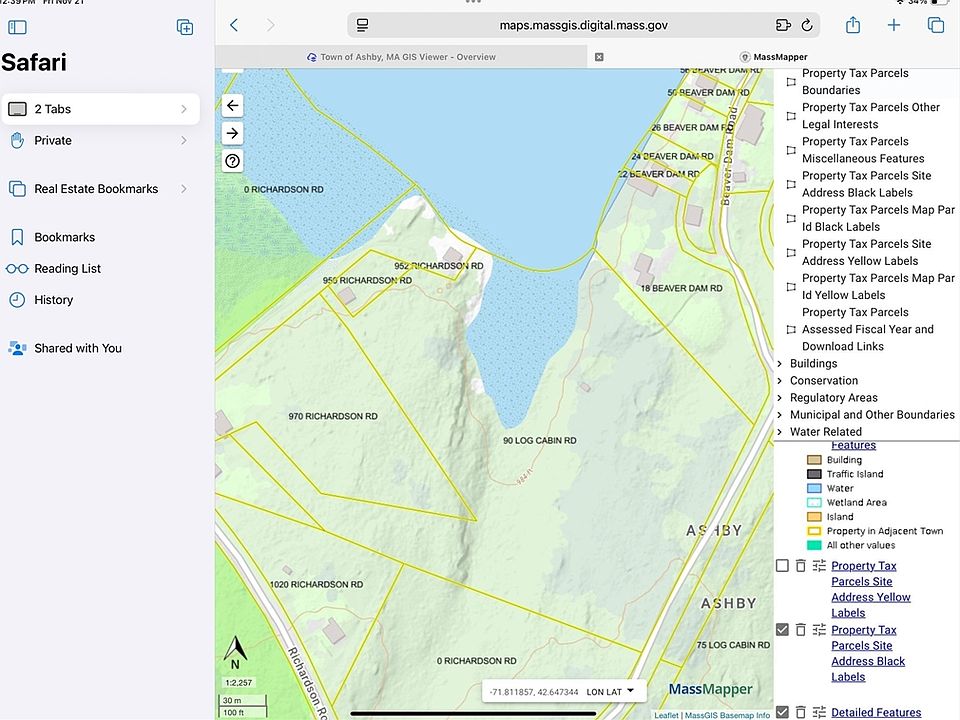Delete Site Address Yellow Labels layer
The height and width of the screenshot is (720, 960).
click(800, 566)
